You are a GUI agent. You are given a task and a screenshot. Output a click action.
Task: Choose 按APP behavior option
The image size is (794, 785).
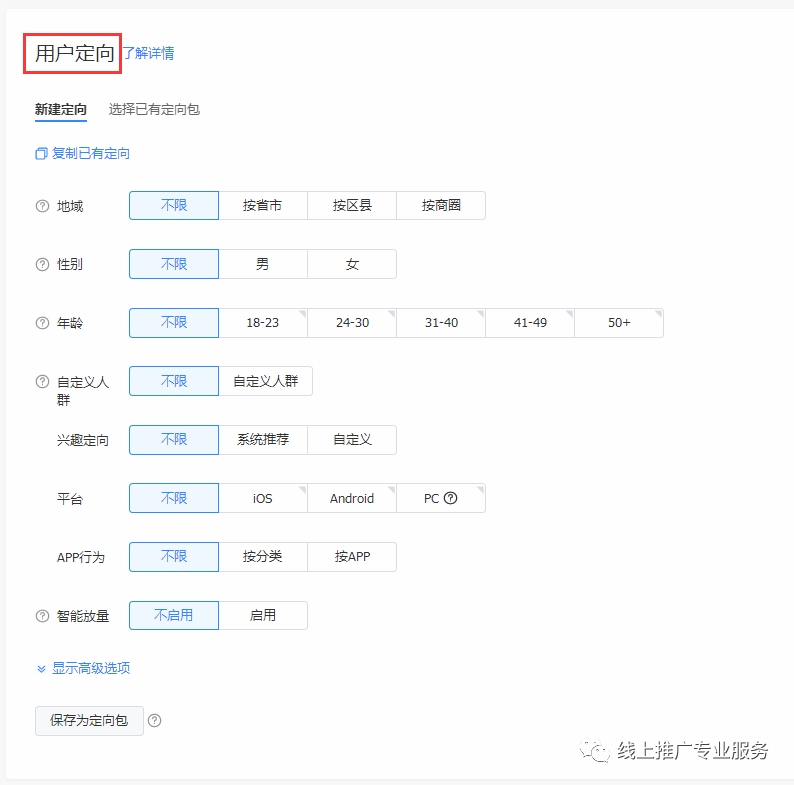(x=352, y=557)
